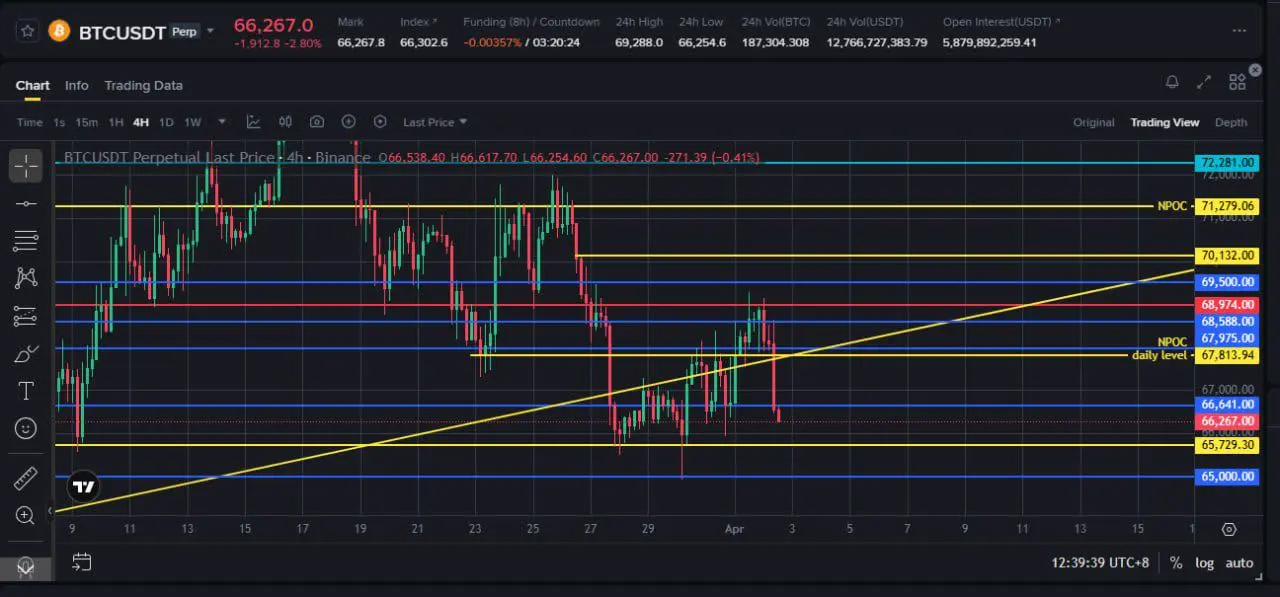Select the 1W timeframe
This screenshot has width=1280, height=597.
[192, 122]
